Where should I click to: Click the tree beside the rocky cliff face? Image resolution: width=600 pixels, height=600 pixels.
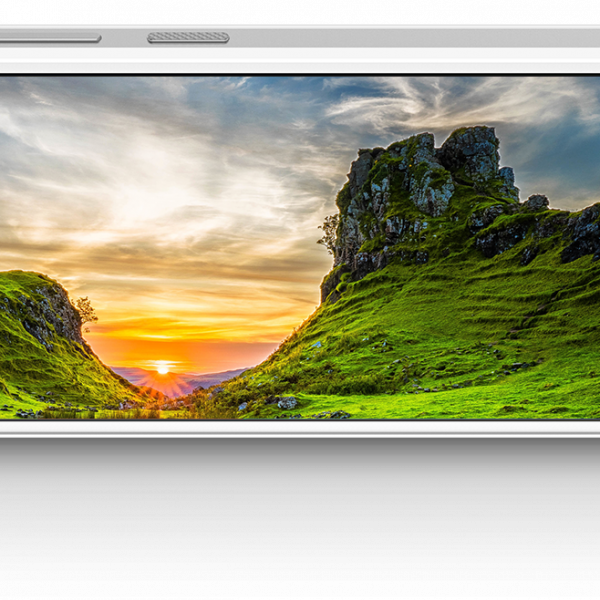[x=330, y=233]
